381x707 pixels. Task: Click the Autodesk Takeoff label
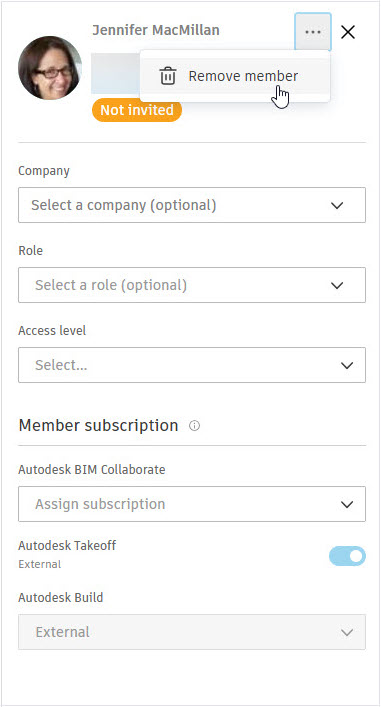pyautogui.click(x=67, y=546)
